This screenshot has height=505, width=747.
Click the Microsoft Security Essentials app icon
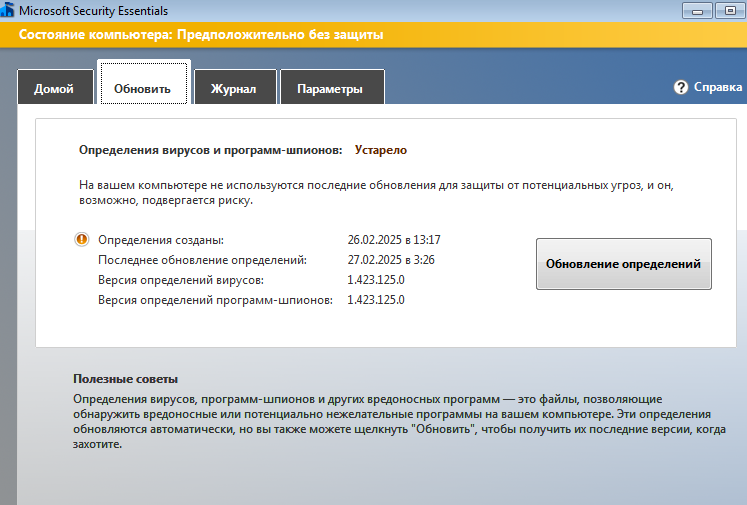pyautogui.click(x=7, y=10)
